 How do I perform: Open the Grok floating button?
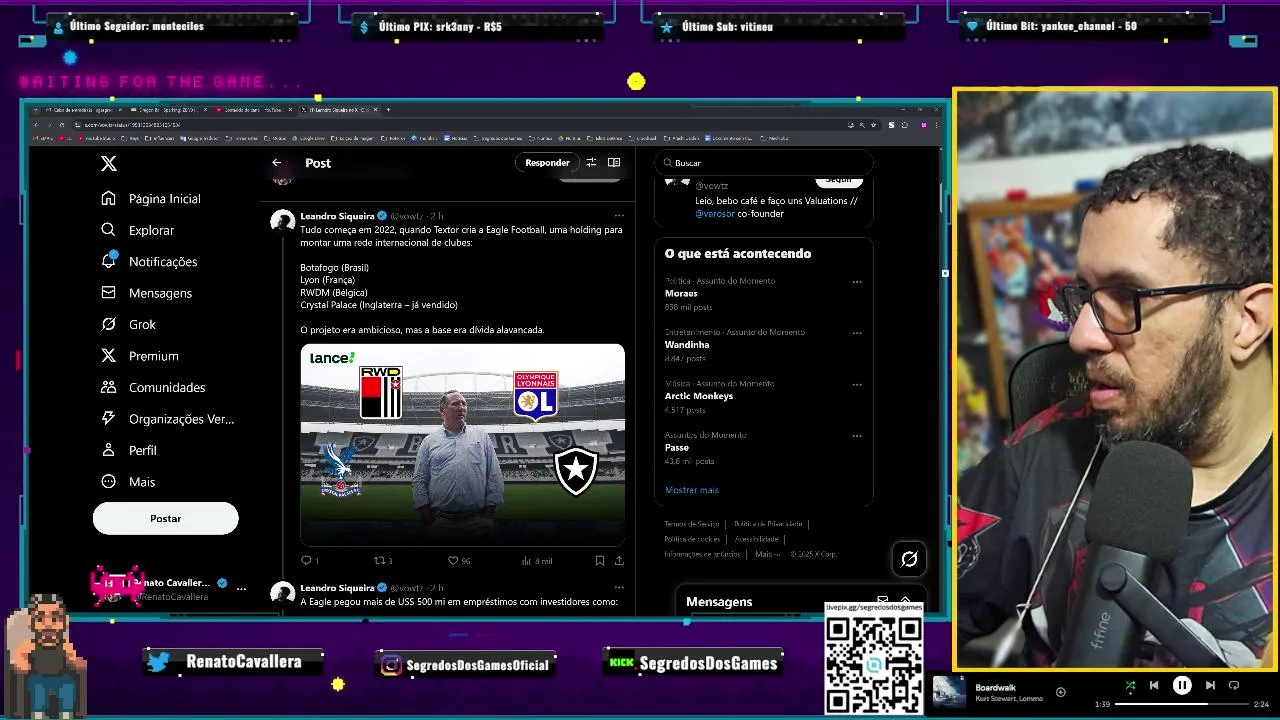tap(909, 559)
